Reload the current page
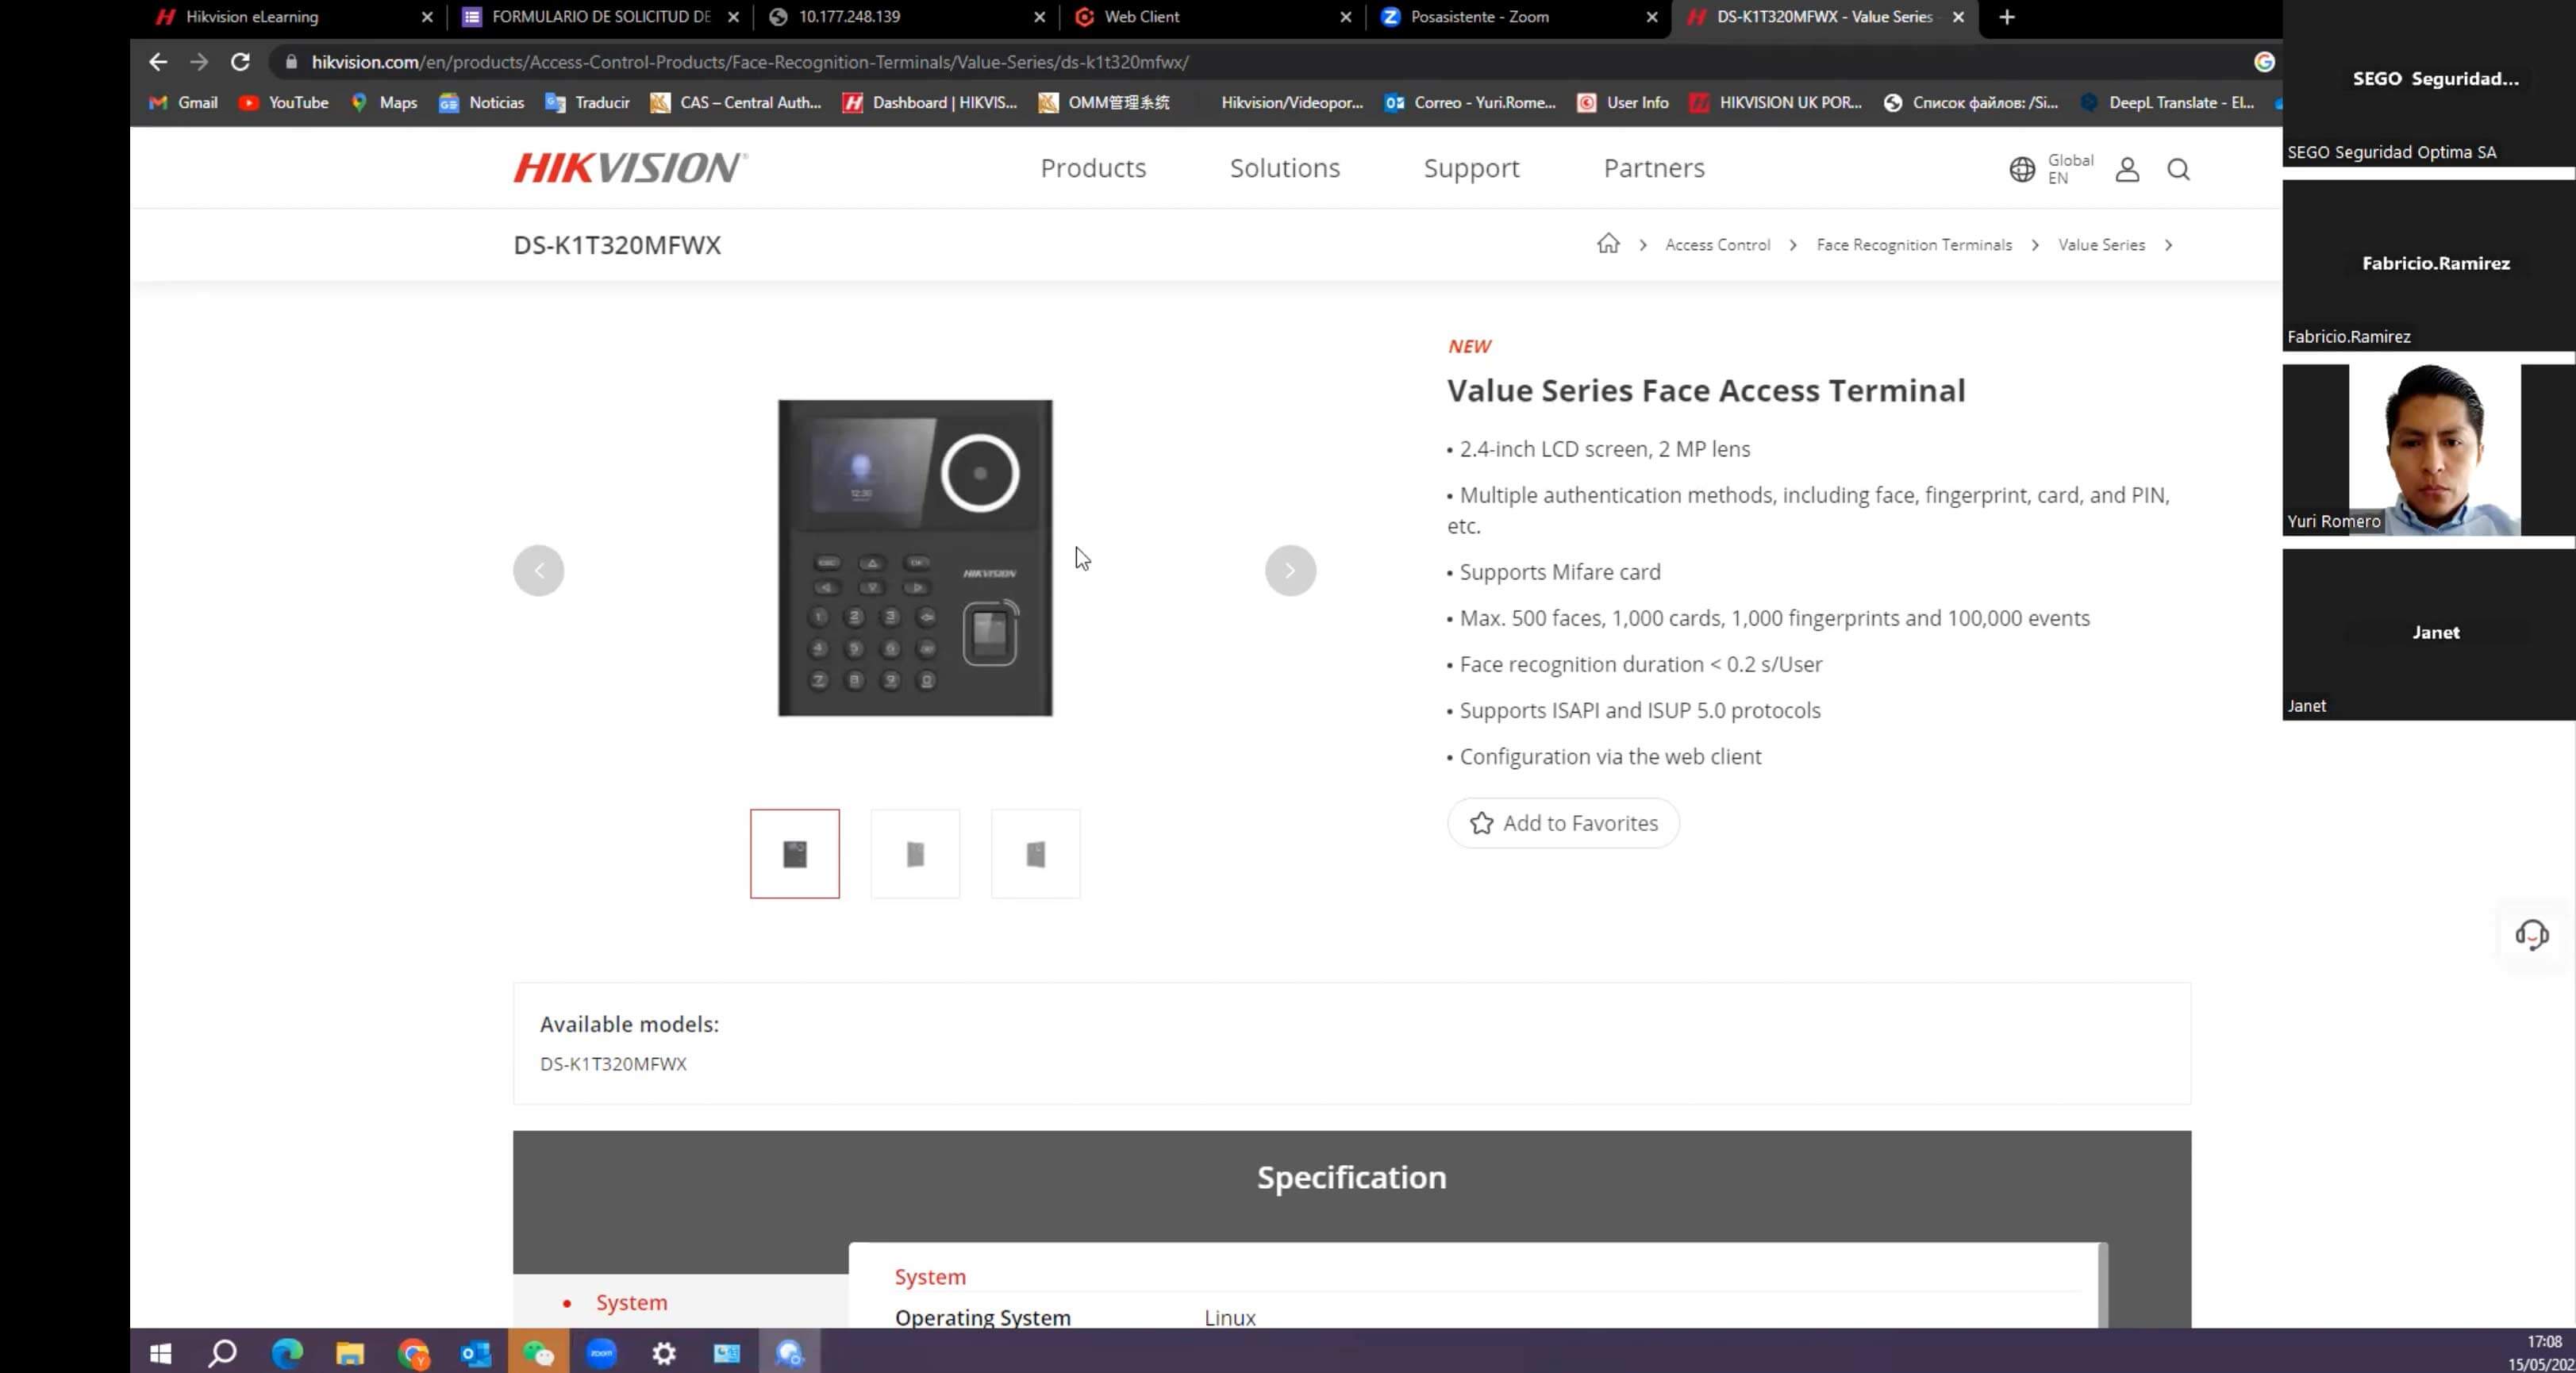2576x1373 pixels. click(x=240, y=62)
